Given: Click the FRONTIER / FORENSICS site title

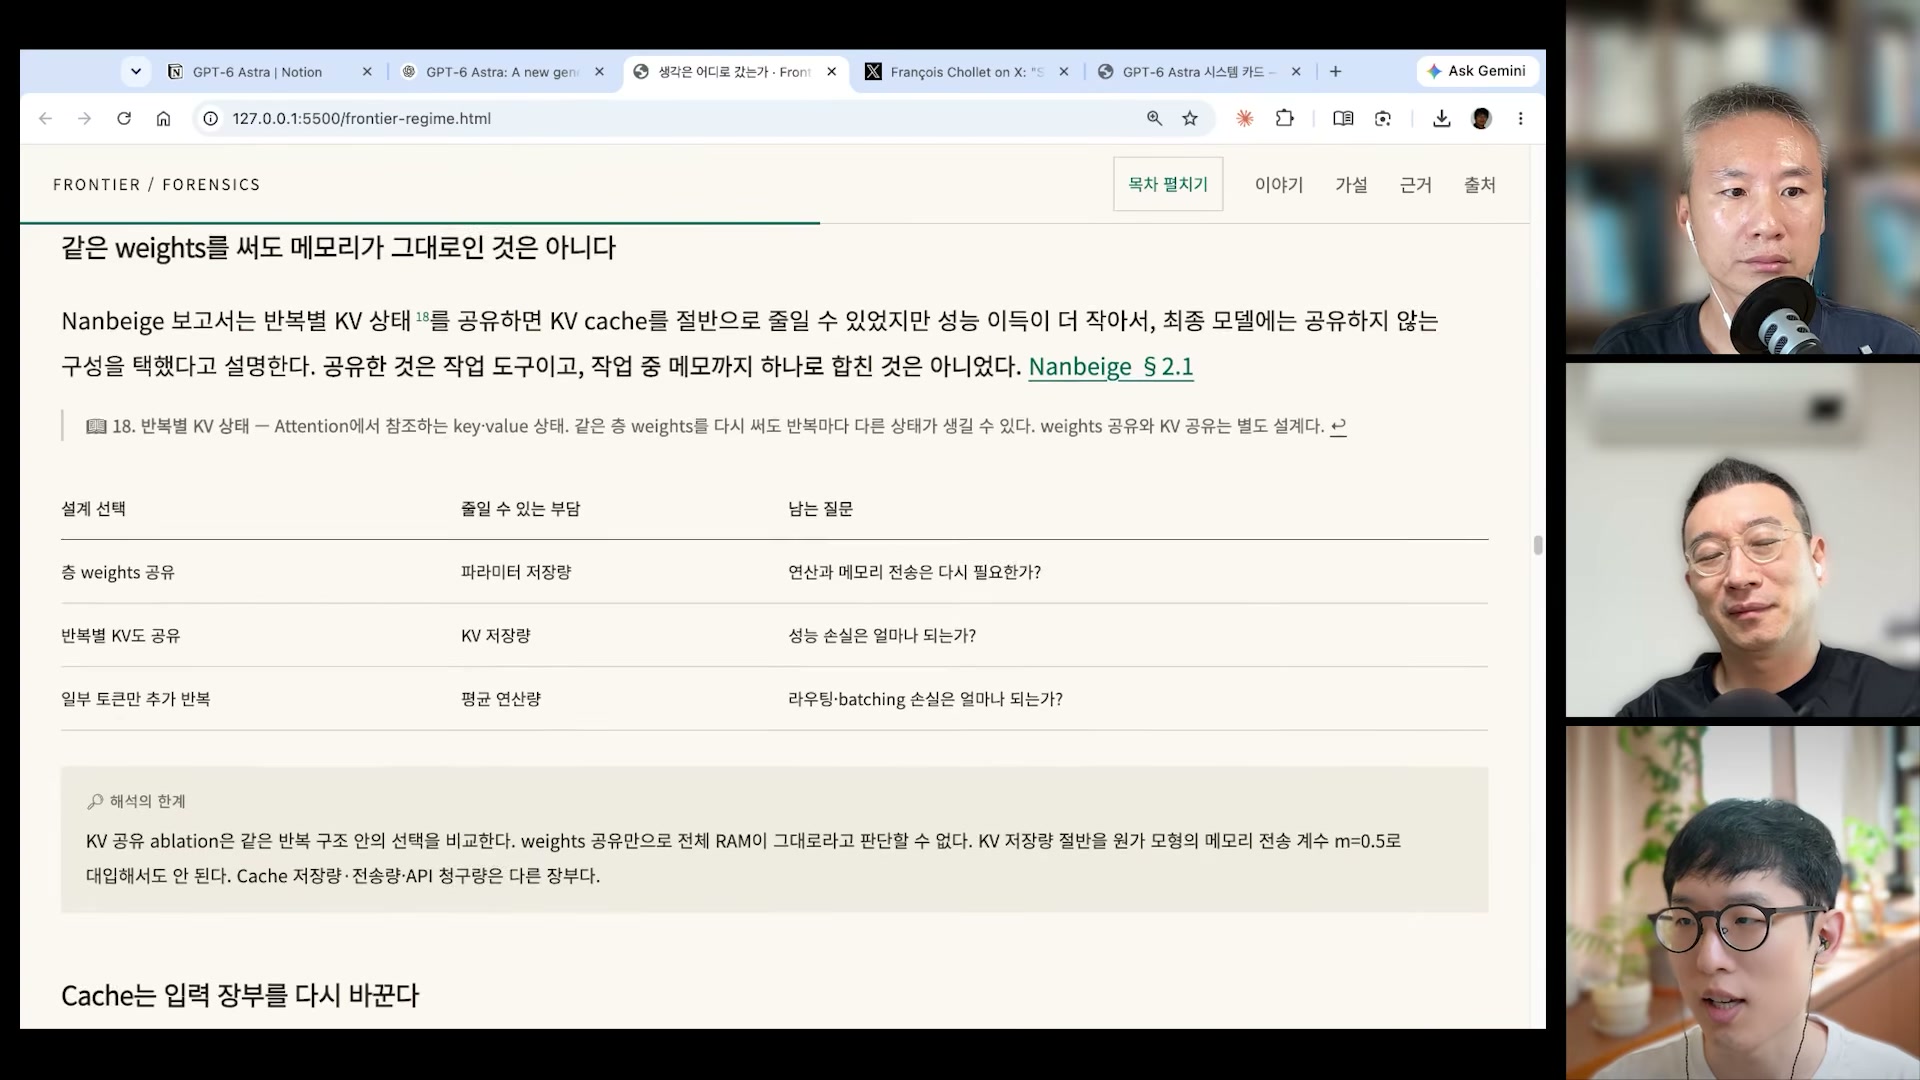Looking at the screenshot, I should coord(157,185).
